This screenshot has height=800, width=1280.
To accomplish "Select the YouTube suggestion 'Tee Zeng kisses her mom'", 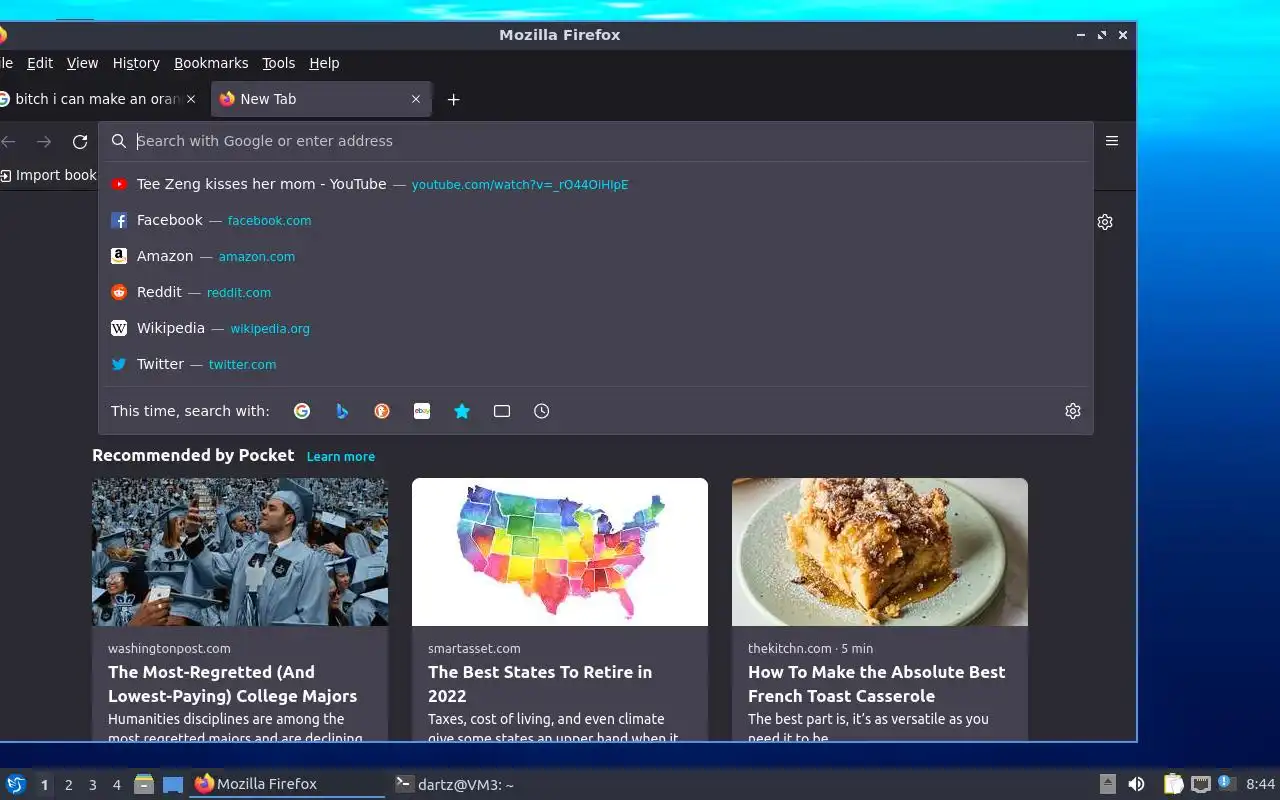I will pyautogui.click(x=595, y=184).
